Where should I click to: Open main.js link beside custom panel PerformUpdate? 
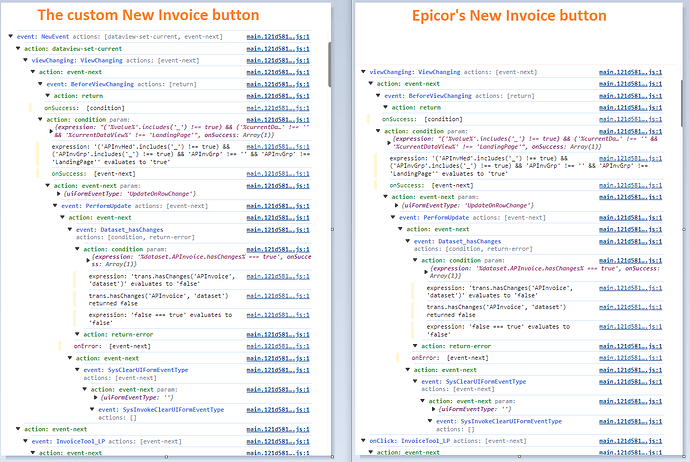pyautogui.click(x=278, y=205)
